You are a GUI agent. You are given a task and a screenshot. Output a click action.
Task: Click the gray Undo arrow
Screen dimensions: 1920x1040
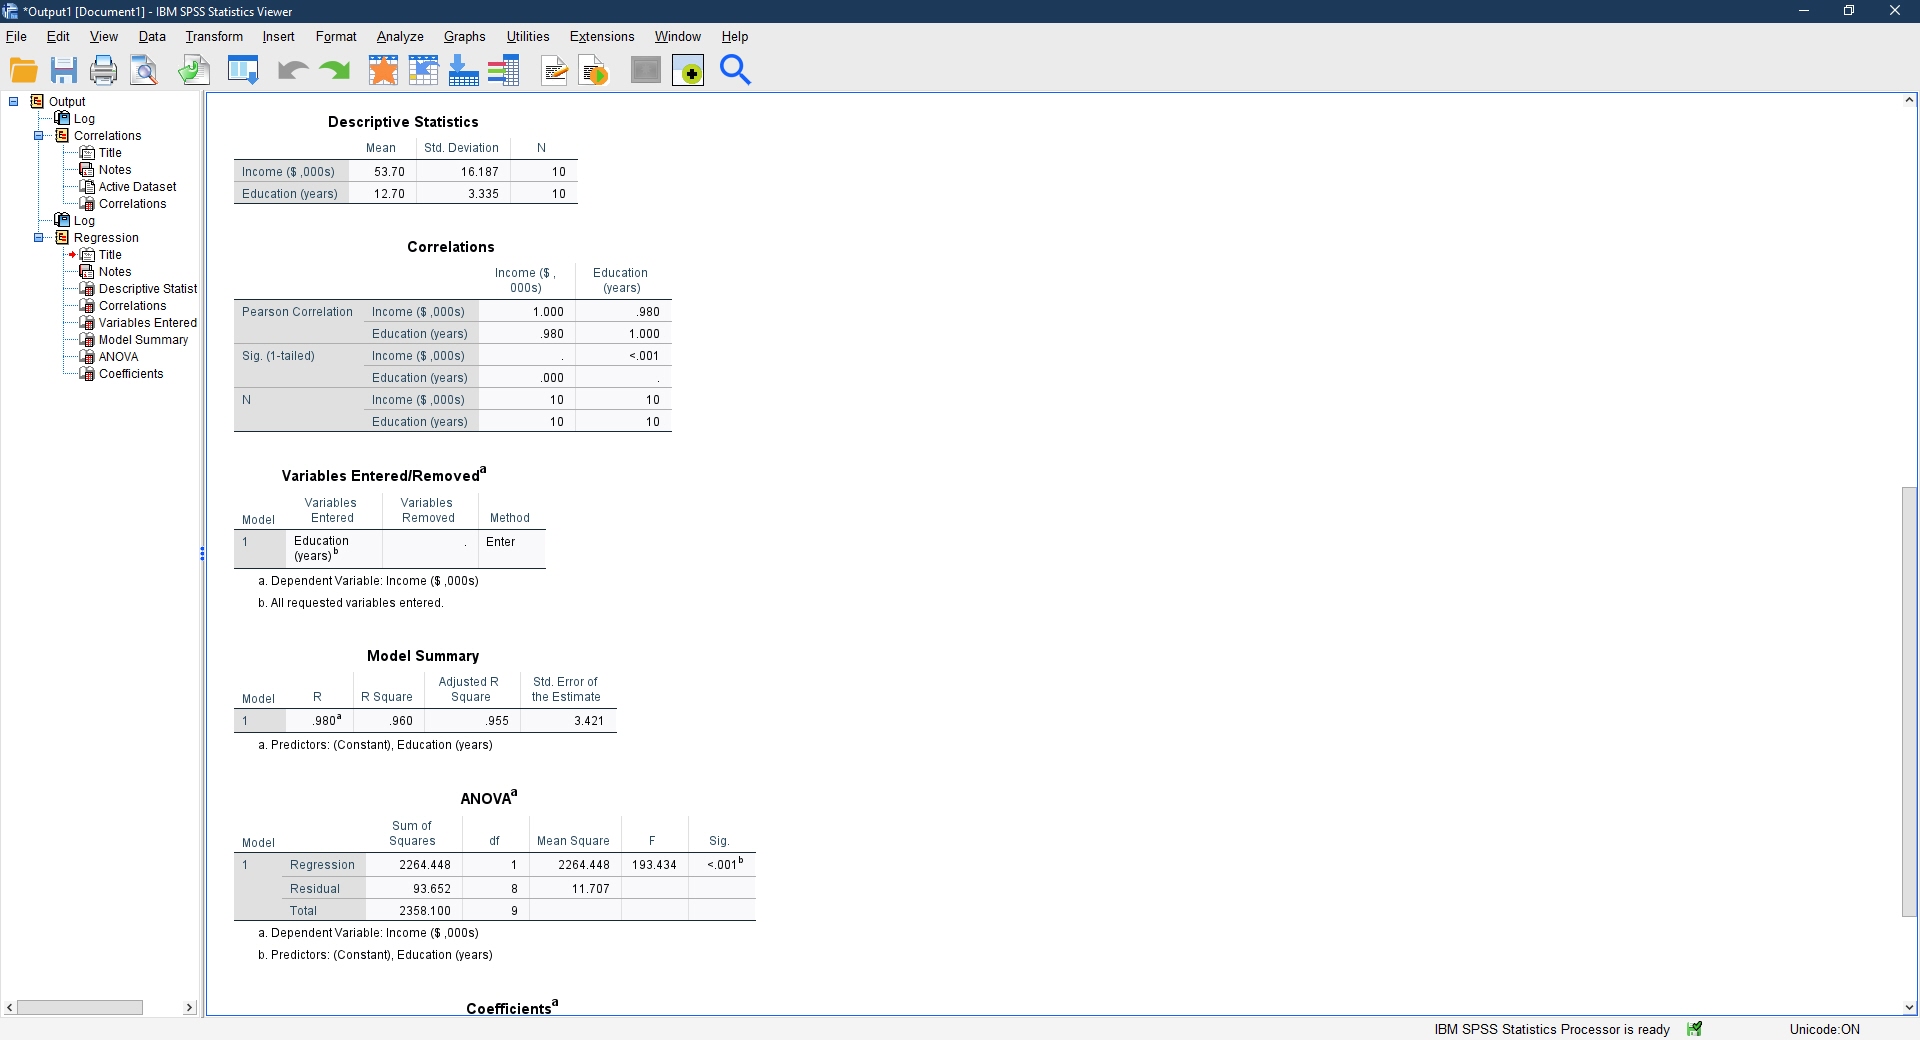click(x=292, y=70)
